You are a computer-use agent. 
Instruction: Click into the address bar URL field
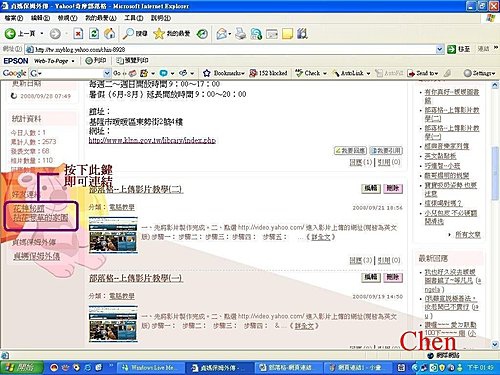230,49
